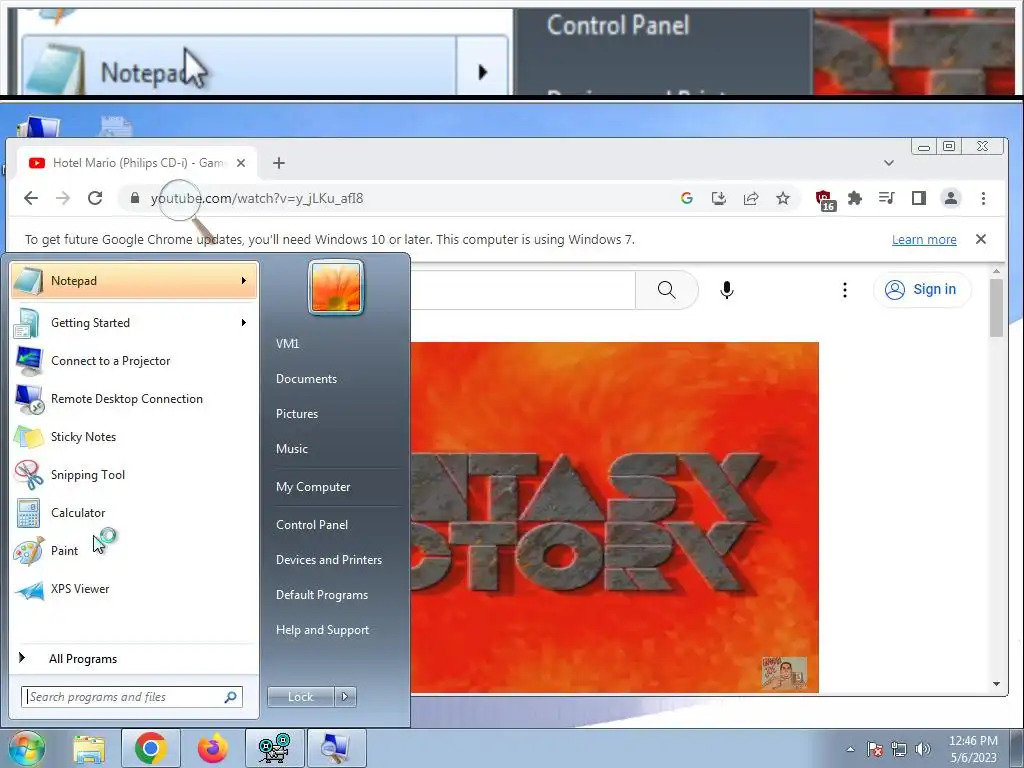Open Music from the Start menu
The height and width of the screenshot is (768, 1024).
tap(291, 449)
